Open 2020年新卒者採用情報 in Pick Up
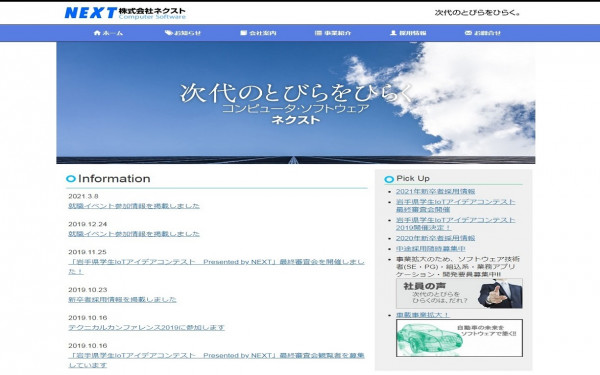Screen dimensions: 600x375 click(x=435, y=238)
